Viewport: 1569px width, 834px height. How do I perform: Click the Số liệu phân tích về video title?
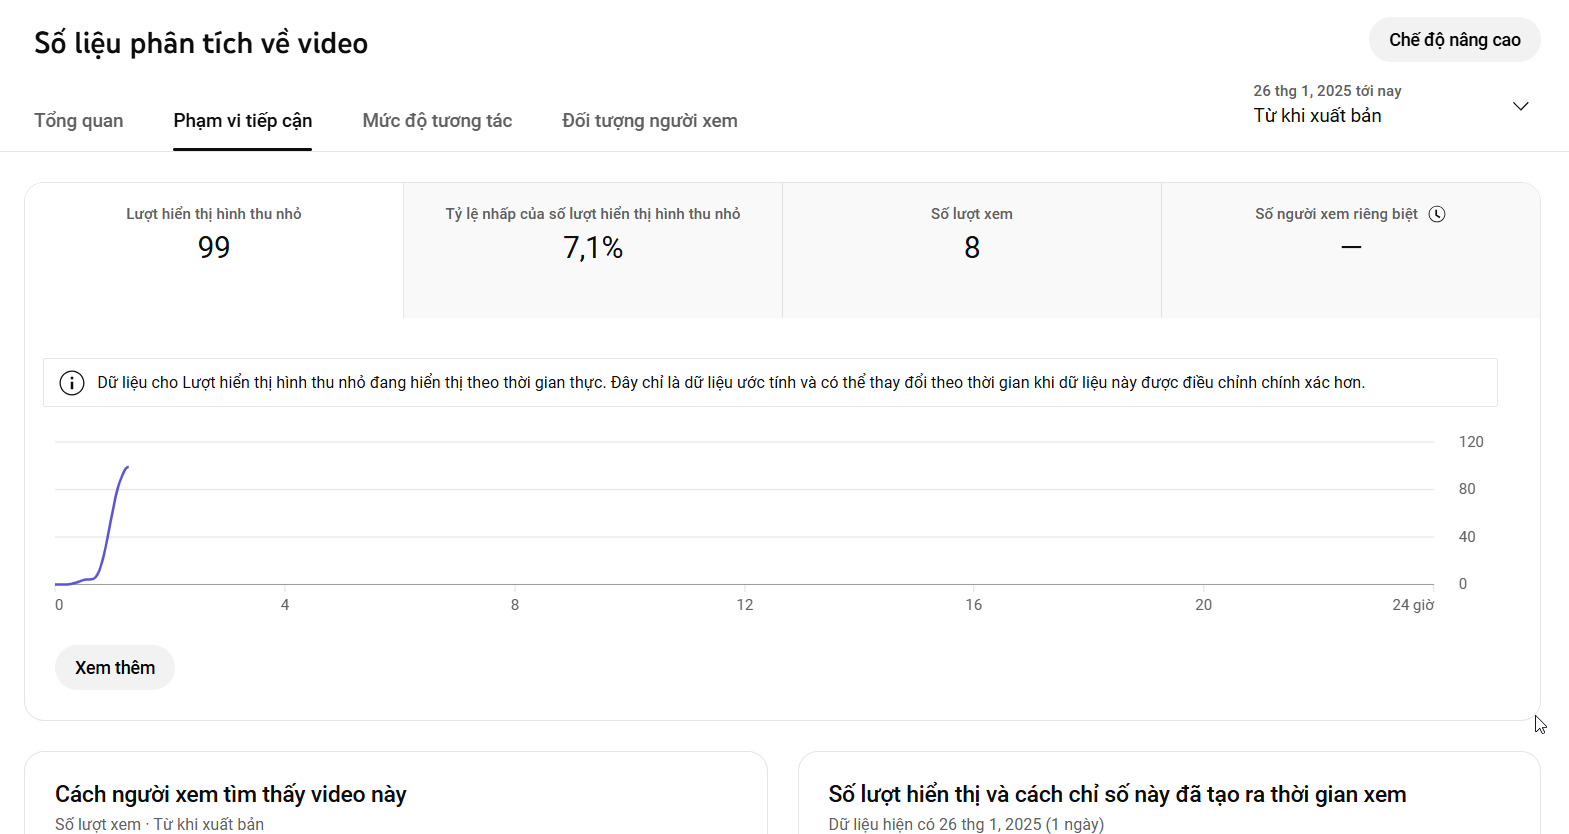coord(201,43)
